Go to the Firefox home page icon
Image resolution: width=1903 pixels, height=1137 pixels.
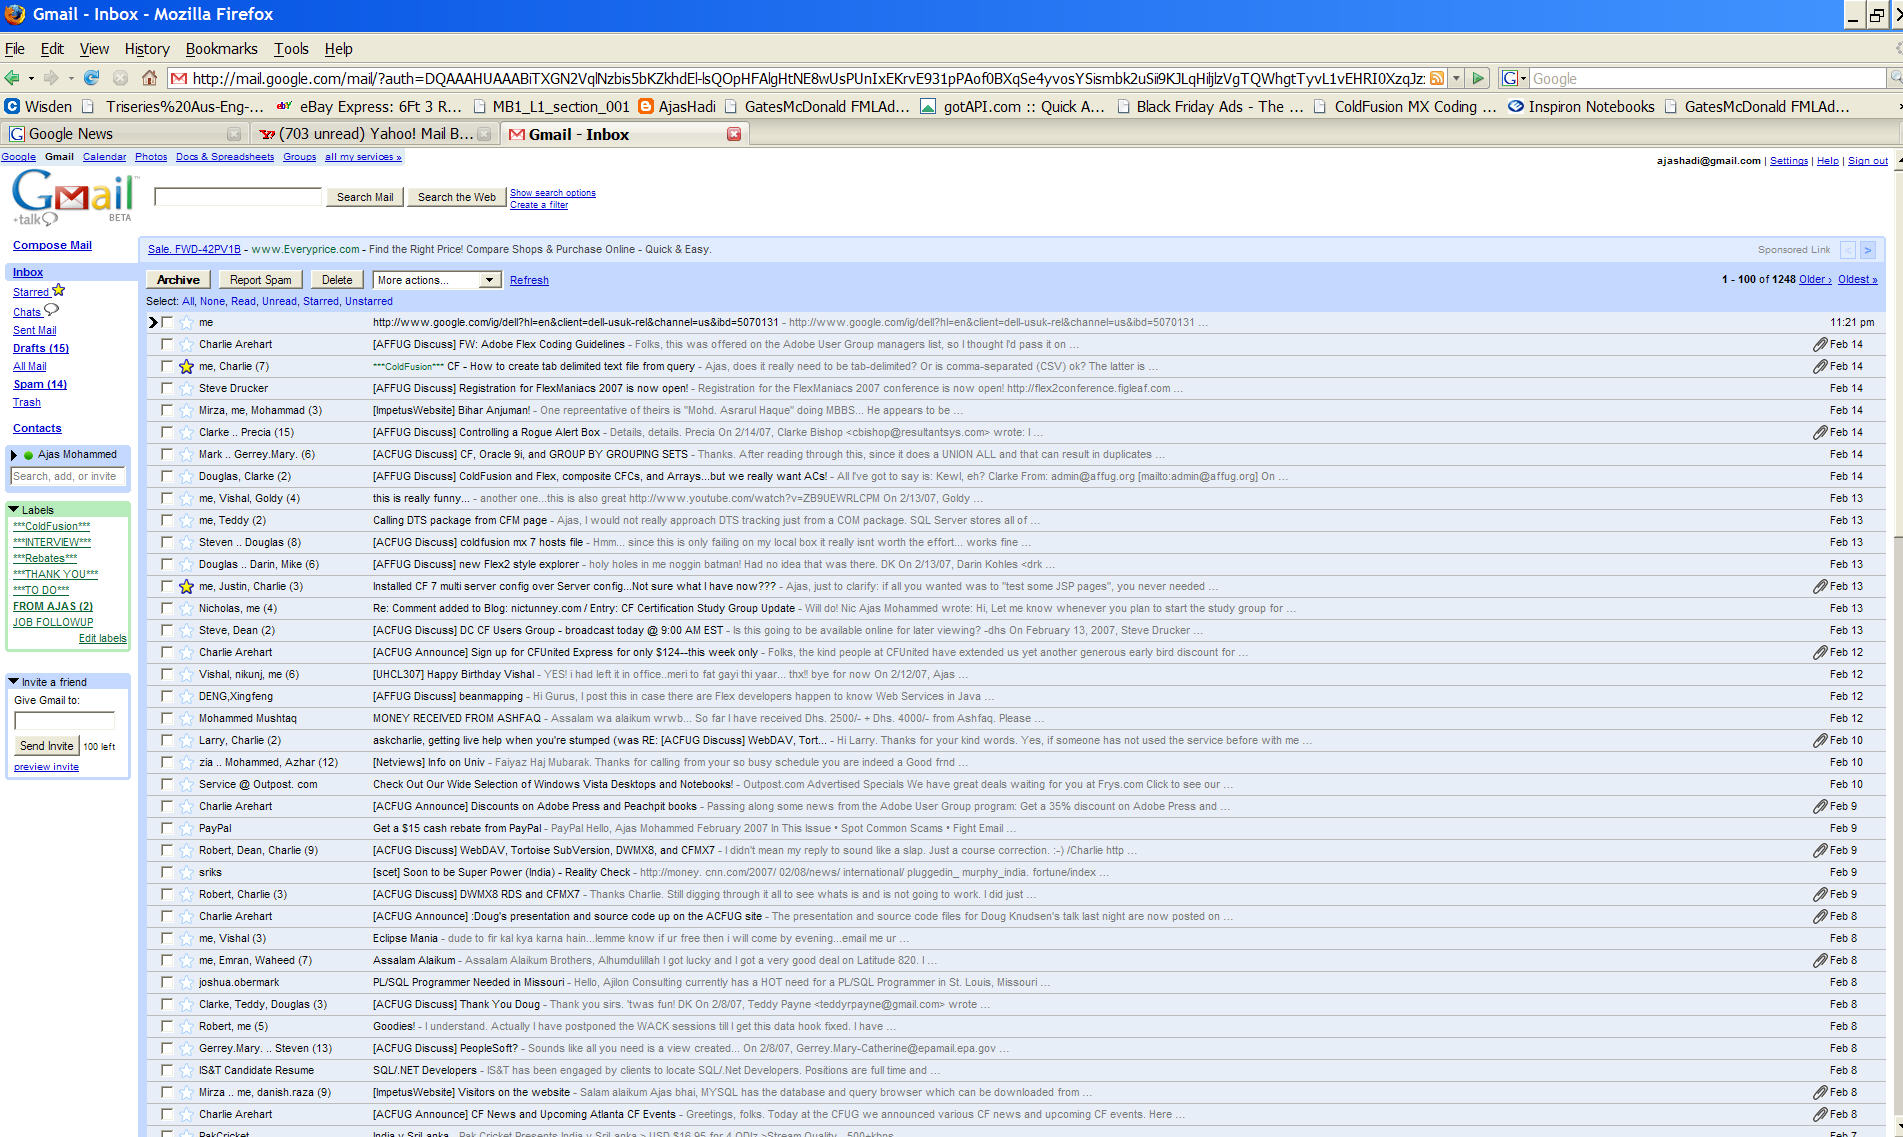click(x=149, y=78)
